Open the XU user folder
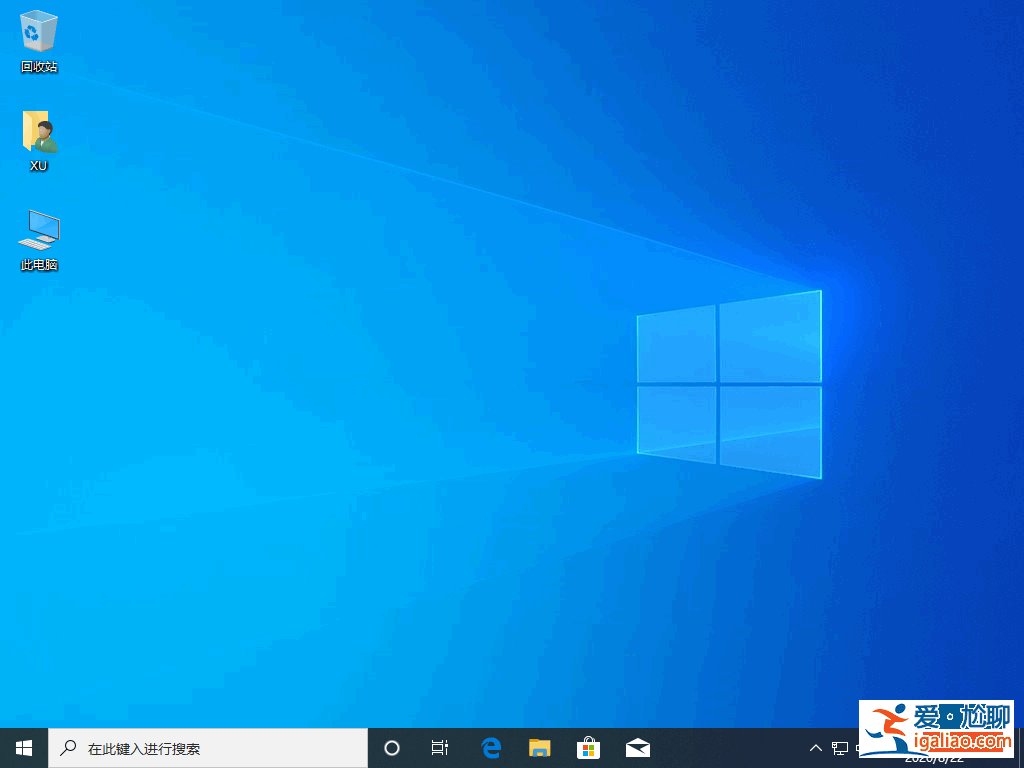This screenshot has width=1024, height=768. [x=38, y=130]
